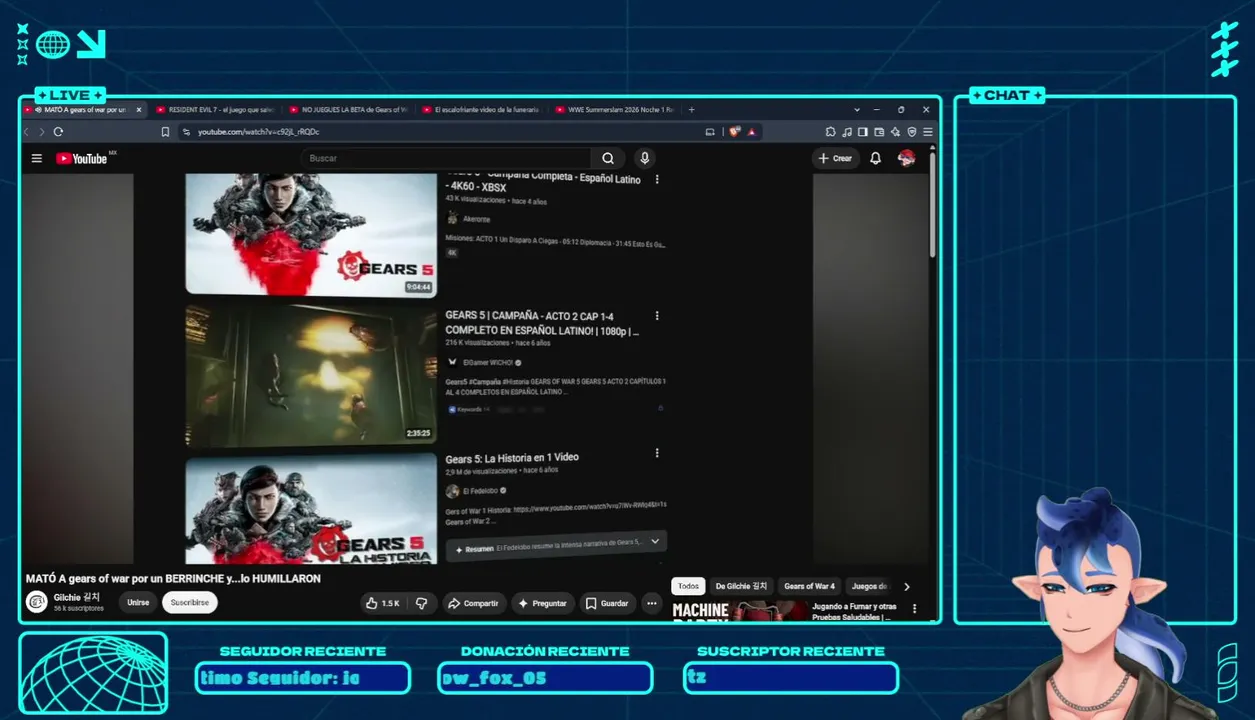Open options for GEARS 5 ACTO 2 video
This screenshot has width=1255, height=720.
[x=657, y=316]
